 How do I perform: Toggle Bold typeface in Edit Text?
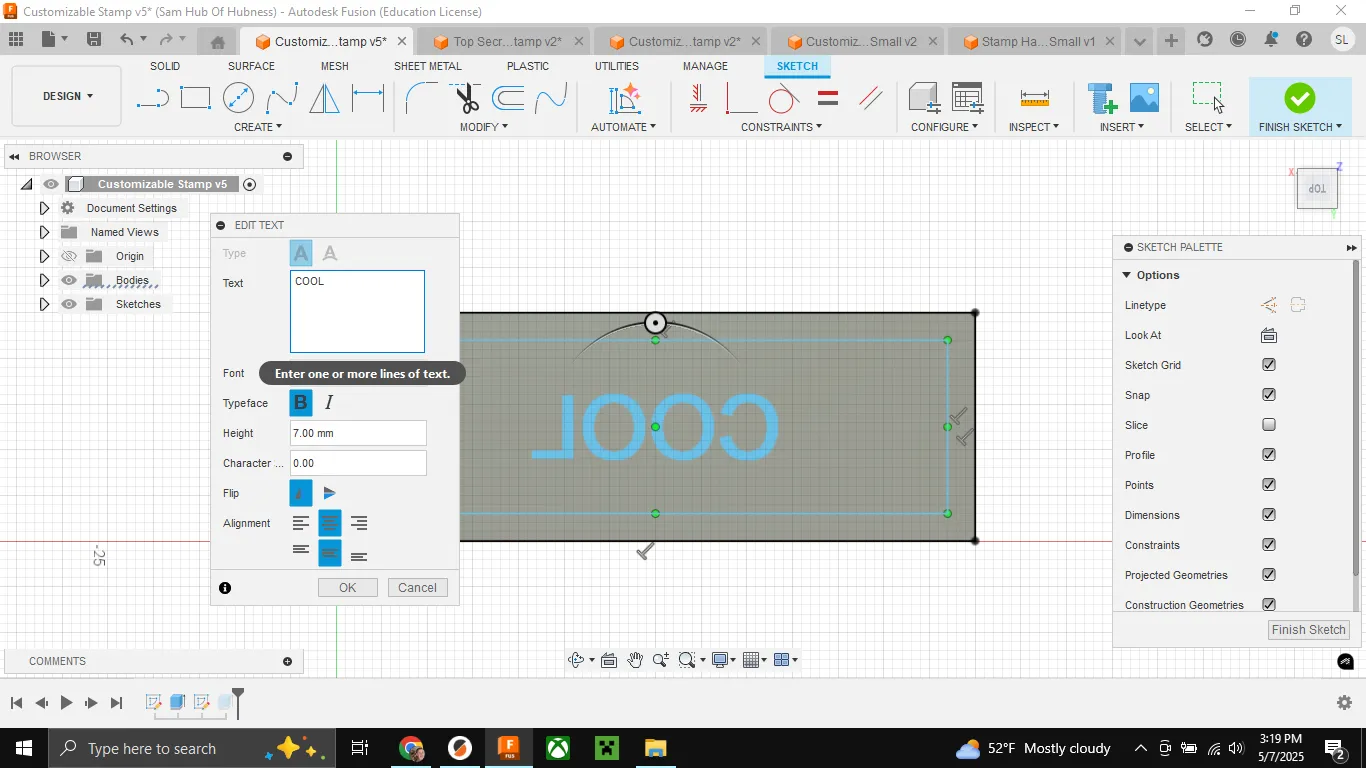pos(301,403)
